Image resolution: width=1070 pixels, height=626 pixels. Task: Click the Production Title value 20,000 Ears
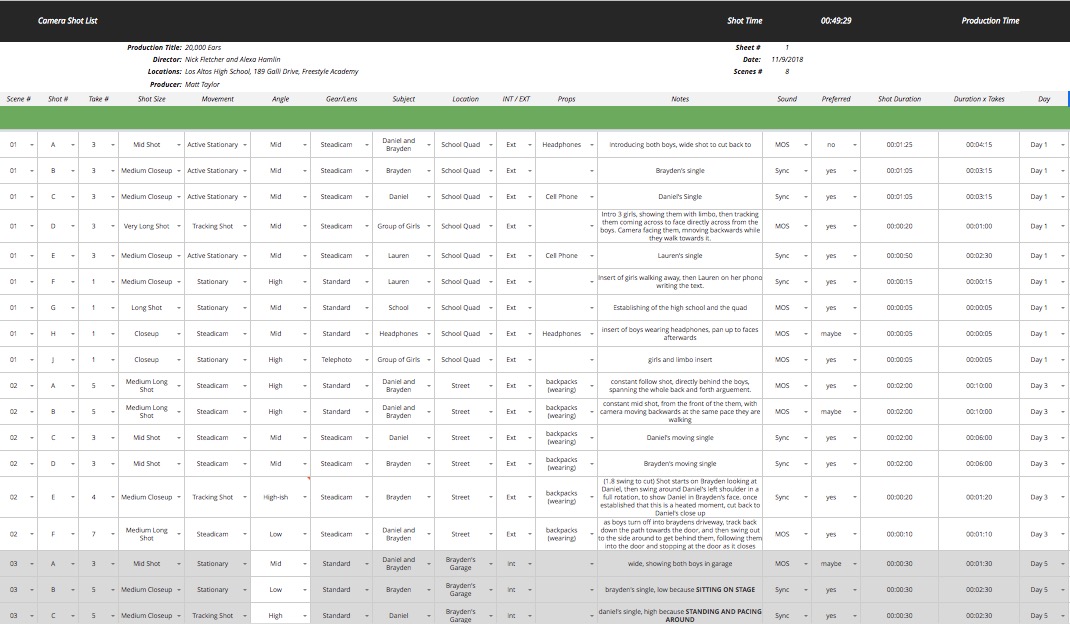(x=203, y=48)
